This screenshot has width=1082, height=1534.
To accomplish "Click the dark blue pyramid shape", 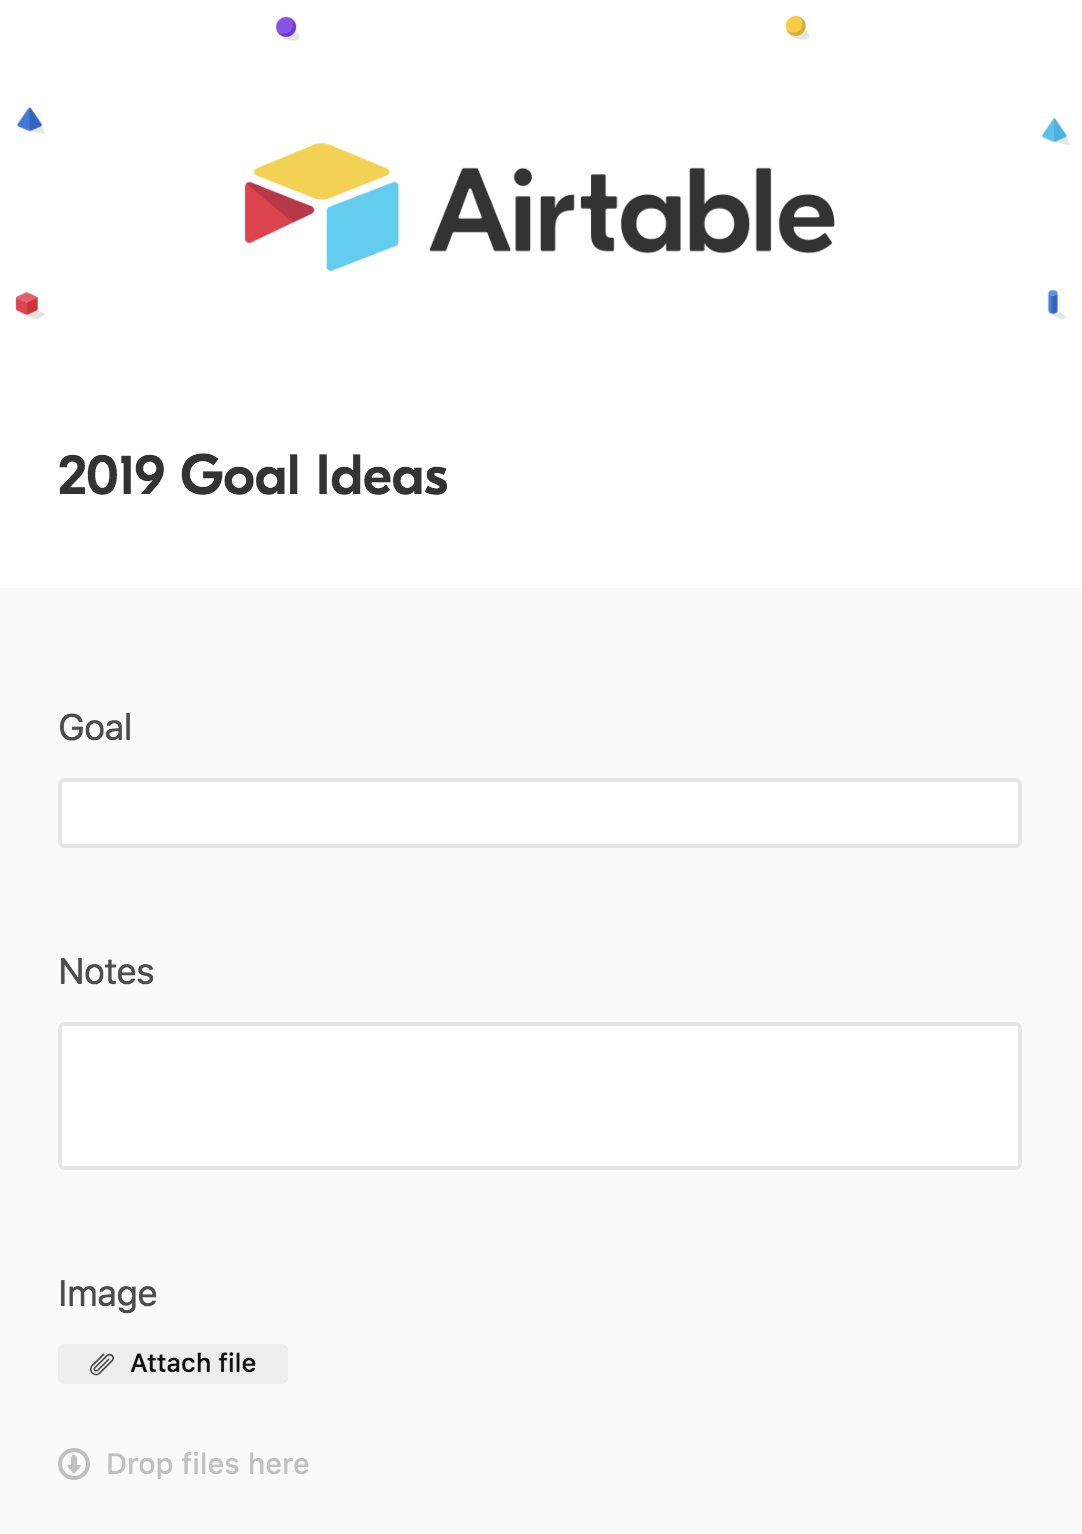I will (30, 120).
